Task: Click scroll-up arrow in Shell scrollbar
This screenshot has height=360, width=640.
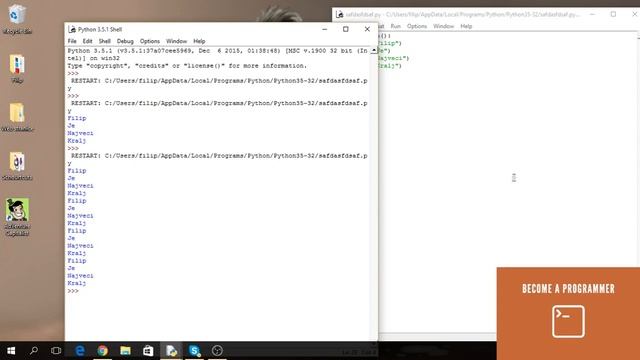Action: point(374,51)
